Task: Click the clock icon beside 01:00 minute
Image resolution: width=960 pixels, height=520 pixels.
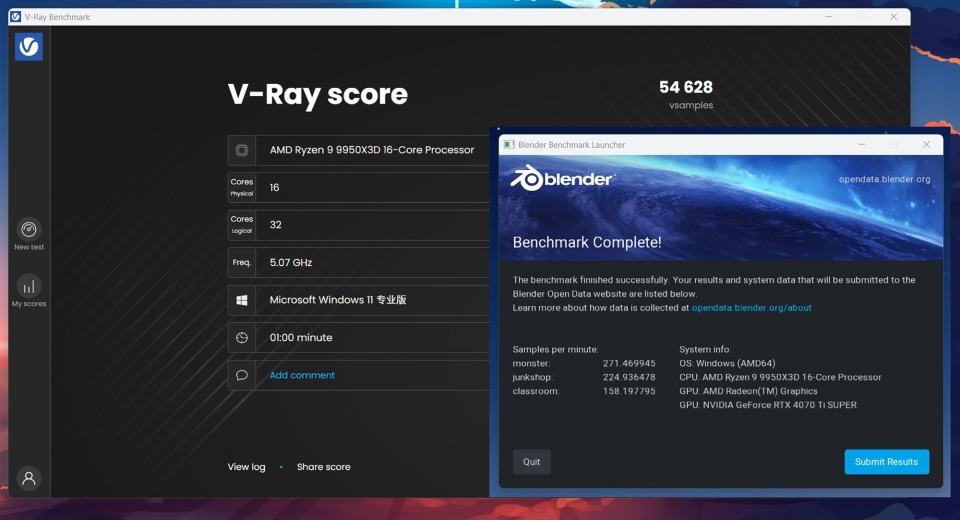Action: pos(242,337)
